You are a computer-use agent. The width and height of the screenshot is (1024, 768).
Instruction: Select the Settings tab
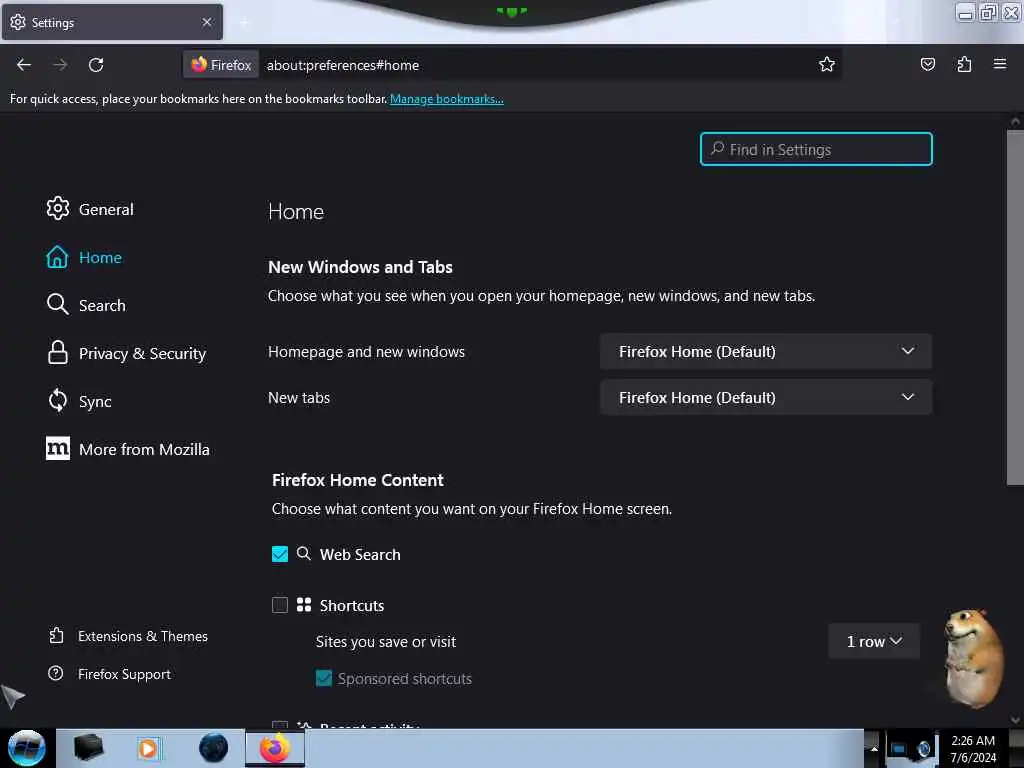[112, 22]
